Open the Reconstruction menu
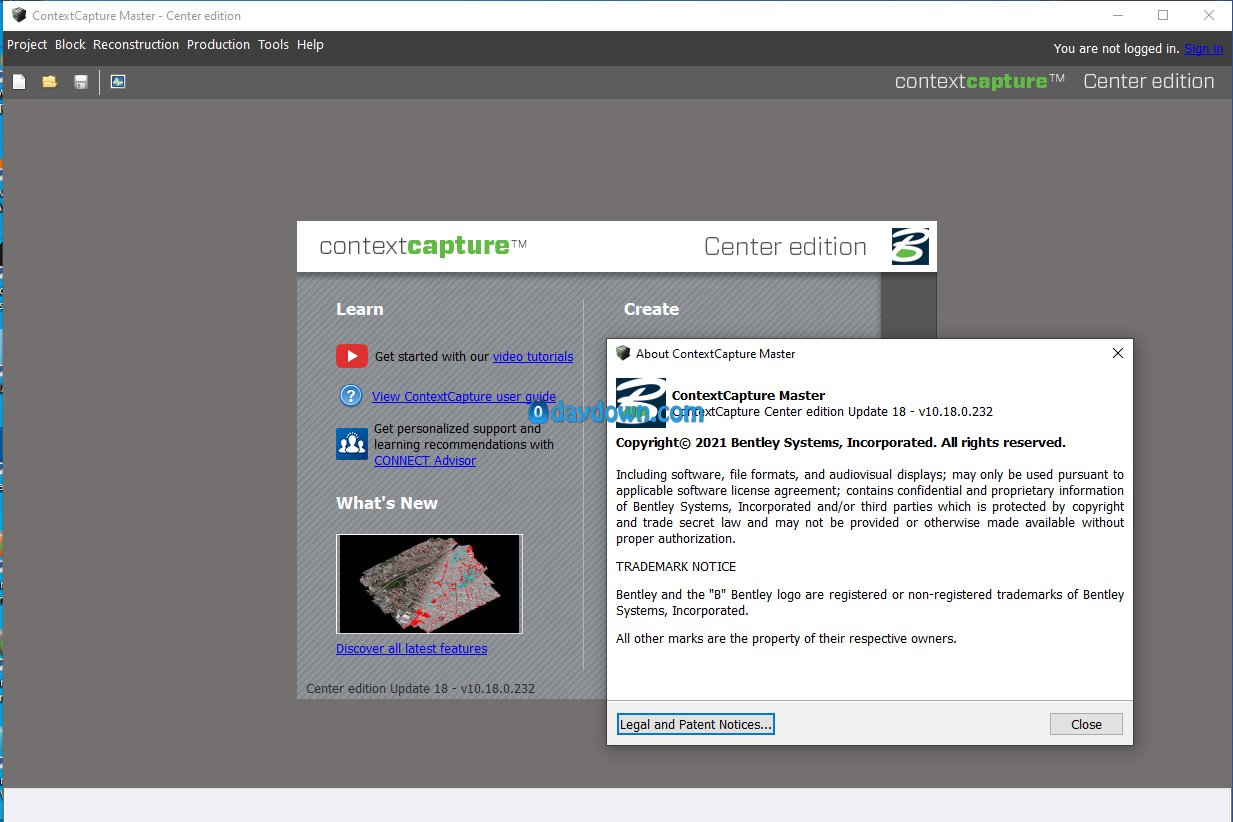1233x822 pixels. [x=136, y=45]
